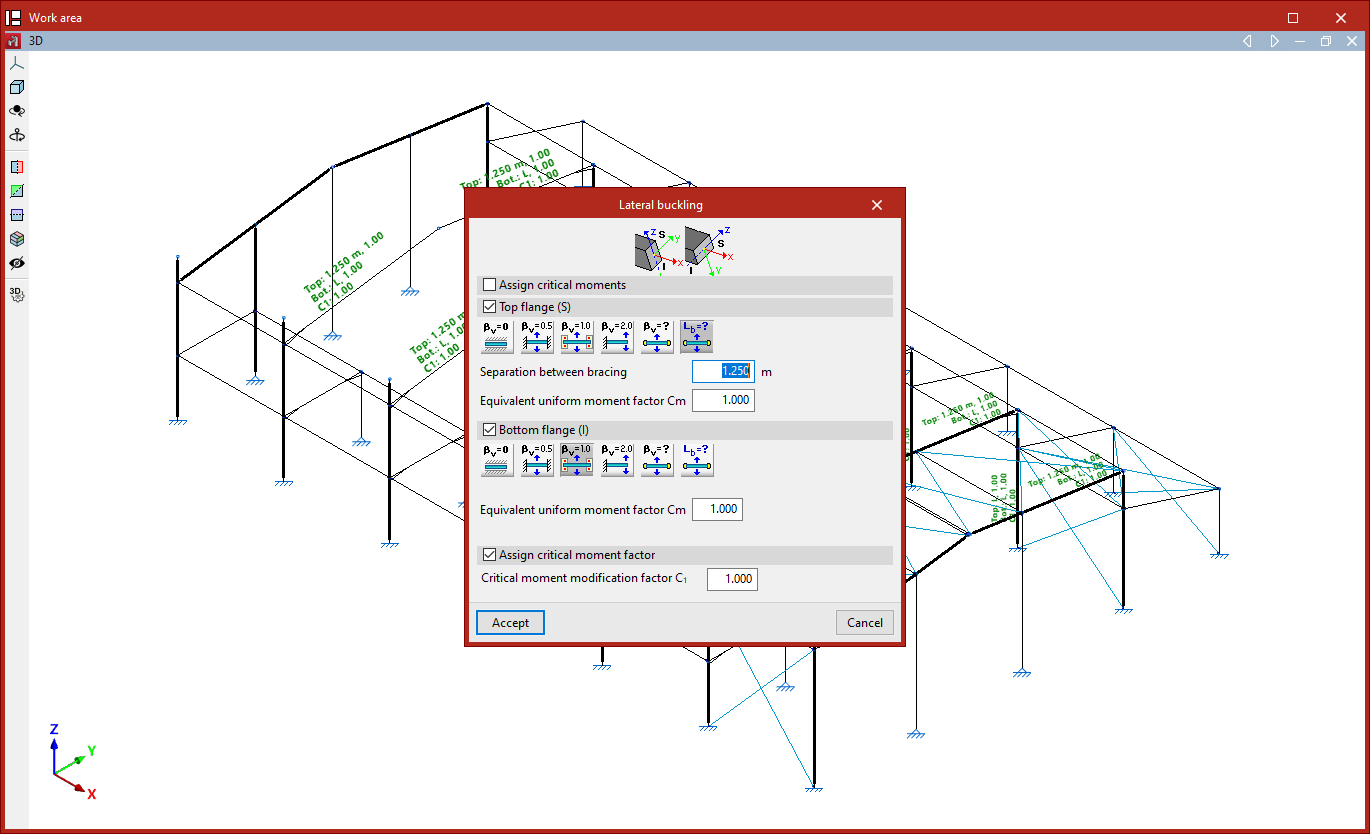Click the red-edged section plane icon
Viewport: 1370px width, 834px height.
16,167
